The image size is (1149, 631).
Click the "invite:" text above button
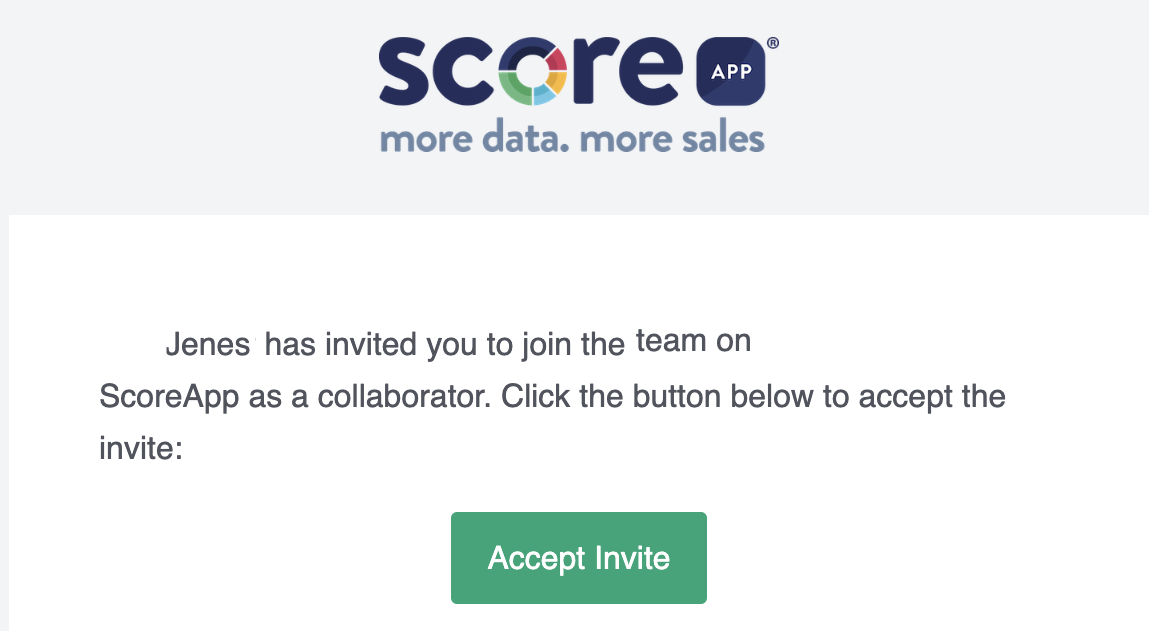pyautogui.click(x=141, y=448)
